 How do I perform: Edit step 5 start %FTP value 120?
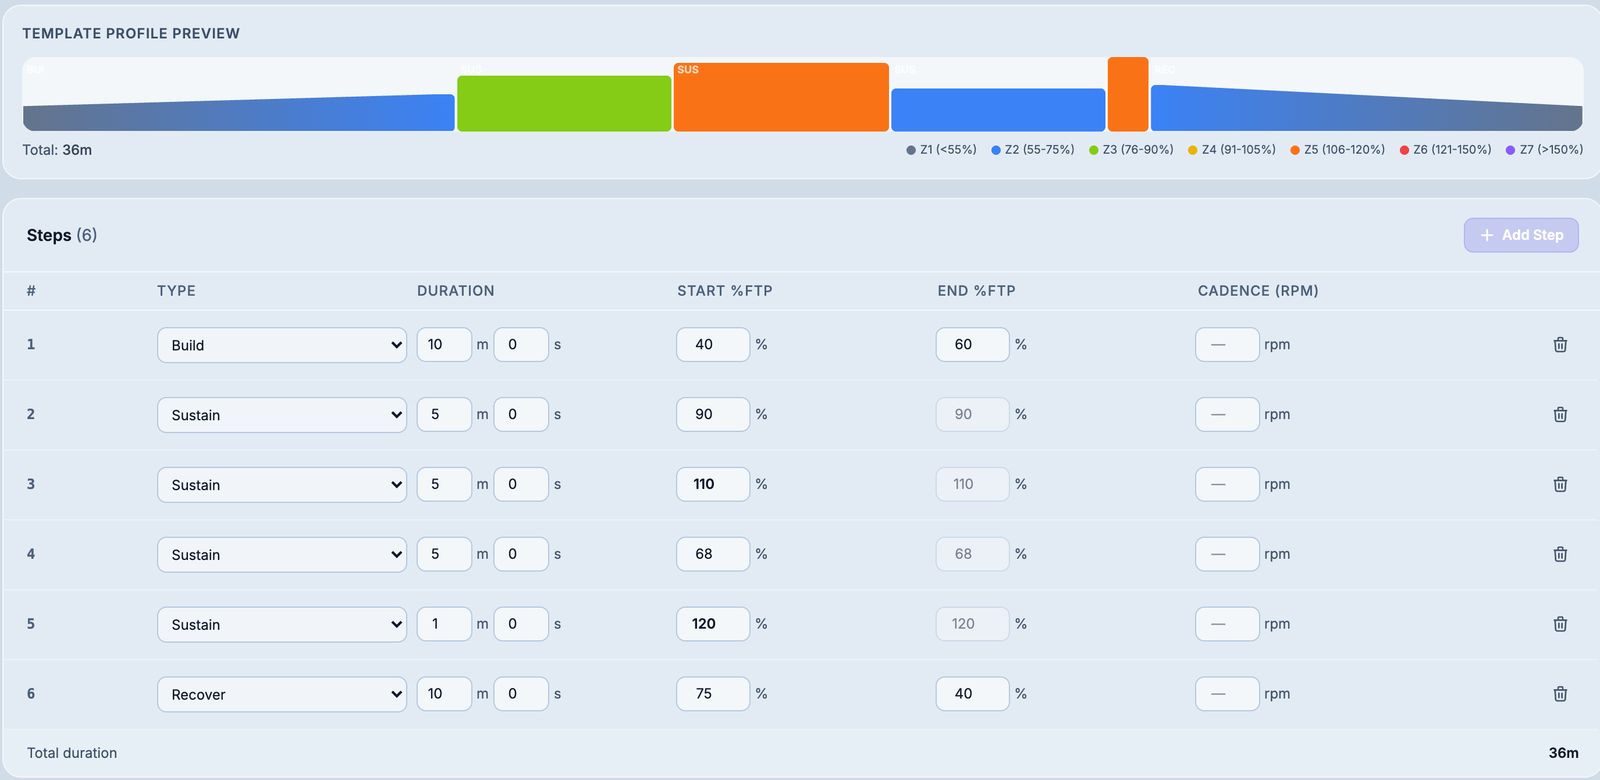713,624
